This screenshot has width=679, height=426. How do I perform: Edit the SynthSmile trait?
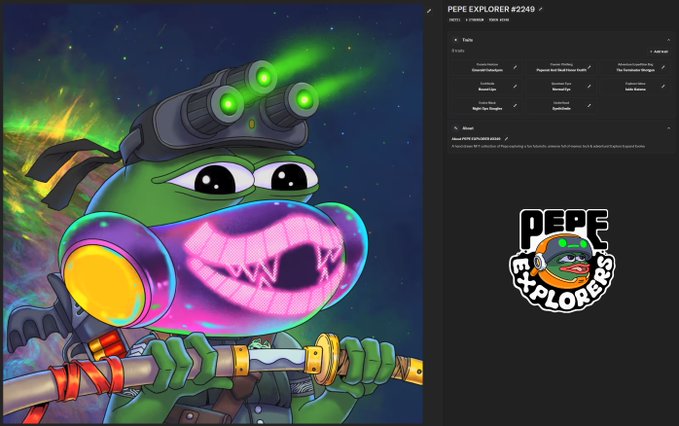coord(589,106)
